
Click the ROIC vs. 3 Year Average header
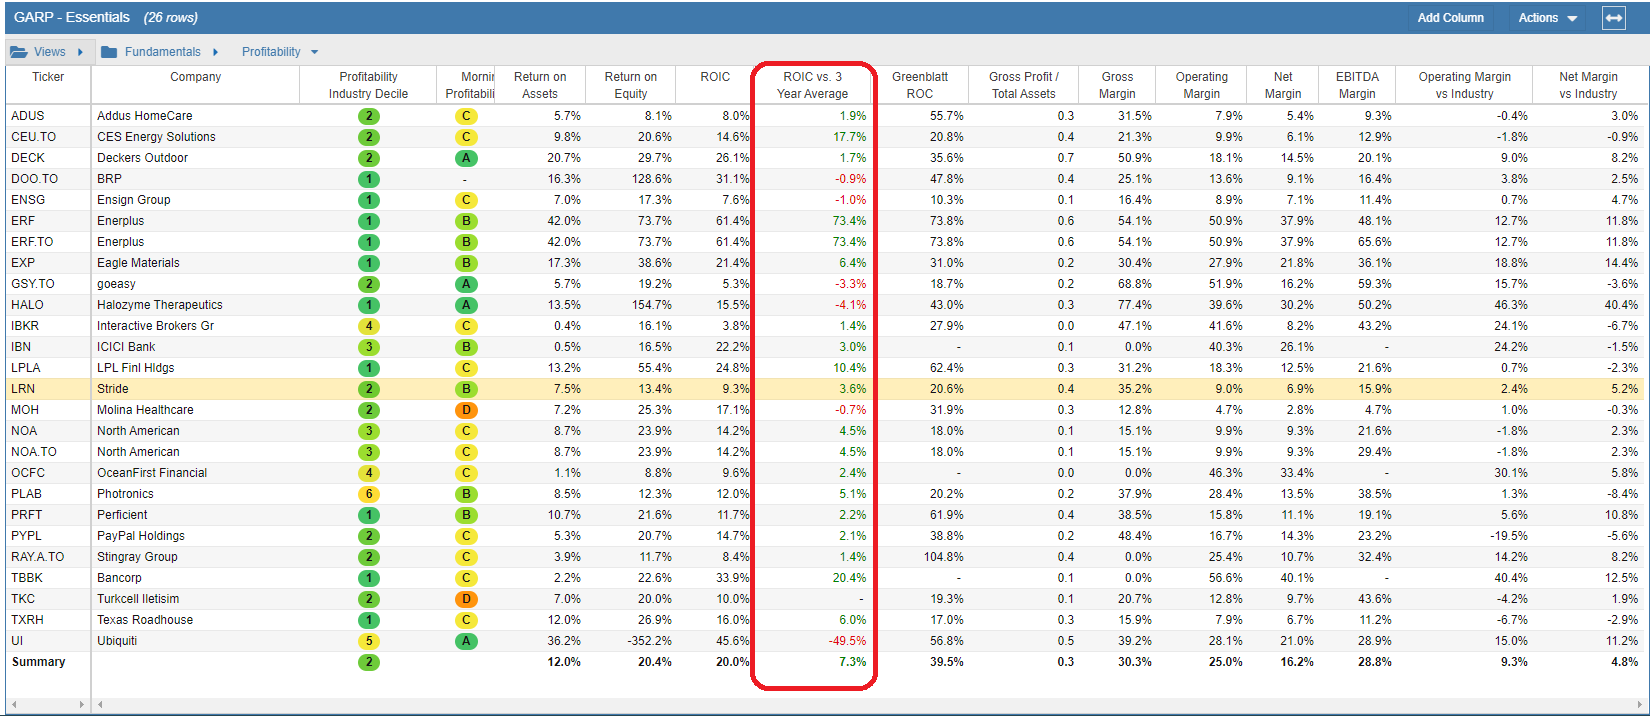813,85
